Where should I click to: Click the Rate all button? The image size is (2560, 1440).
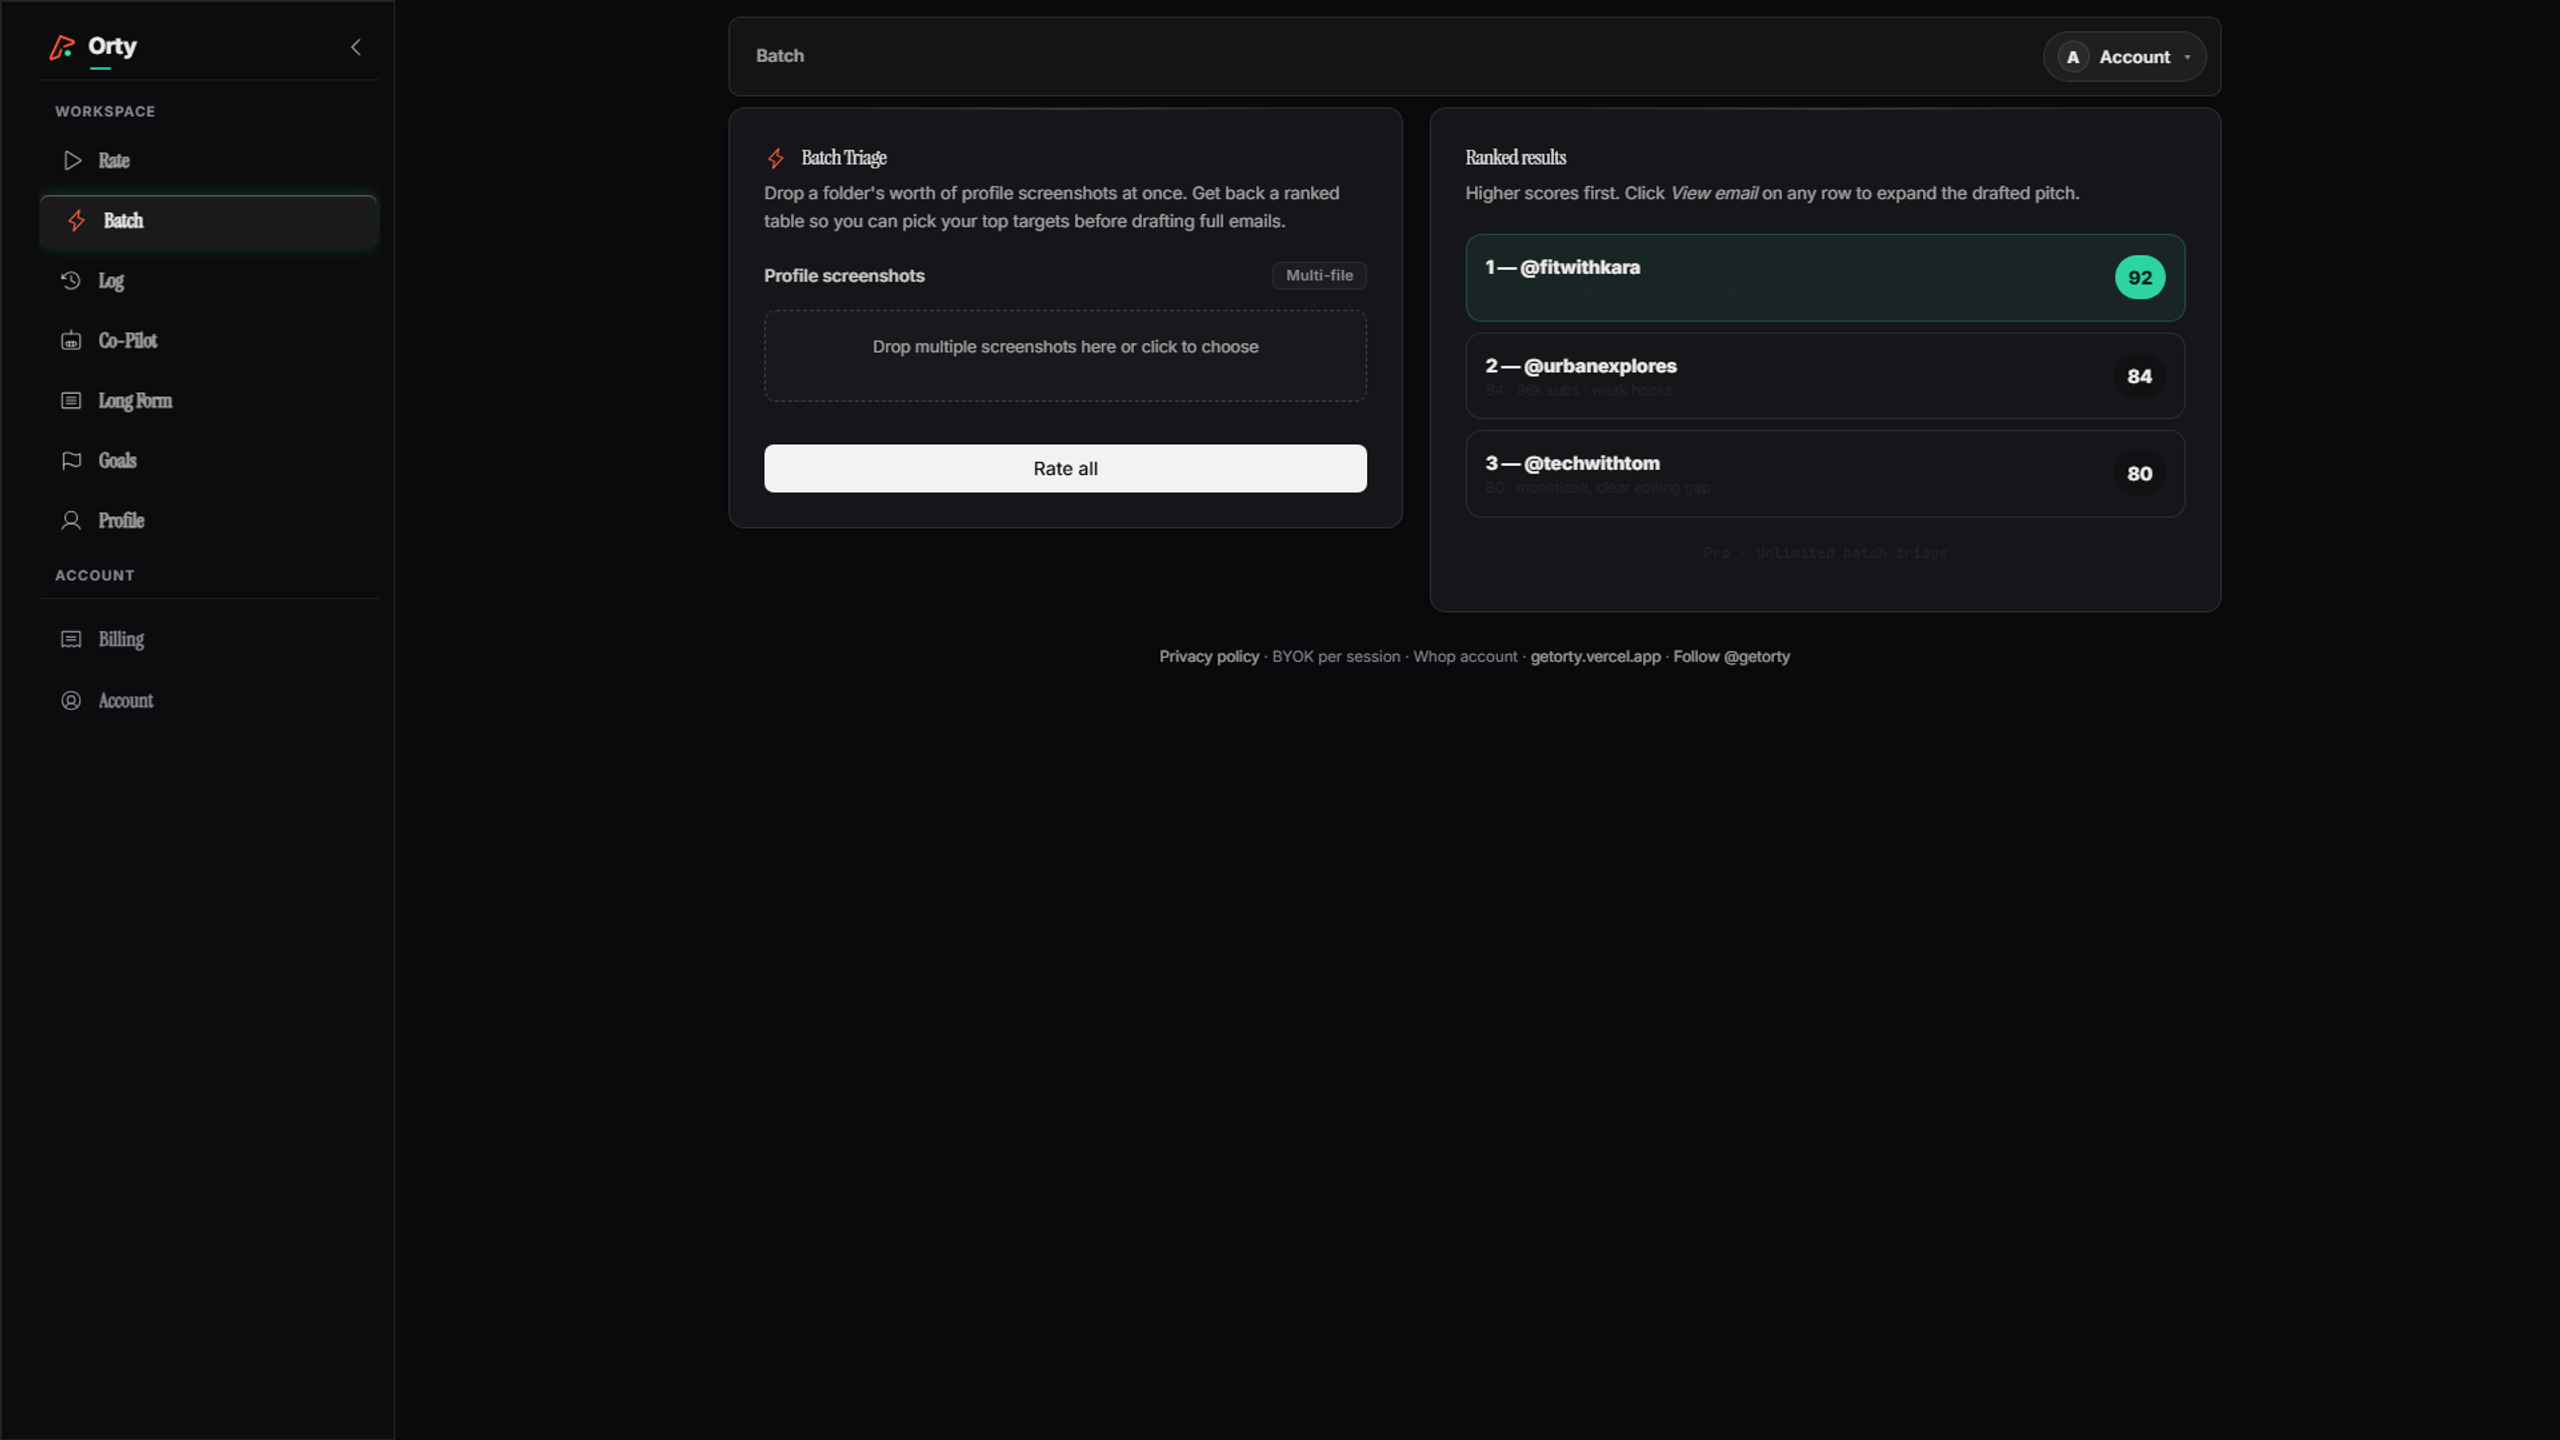[x=1065, y=468]
